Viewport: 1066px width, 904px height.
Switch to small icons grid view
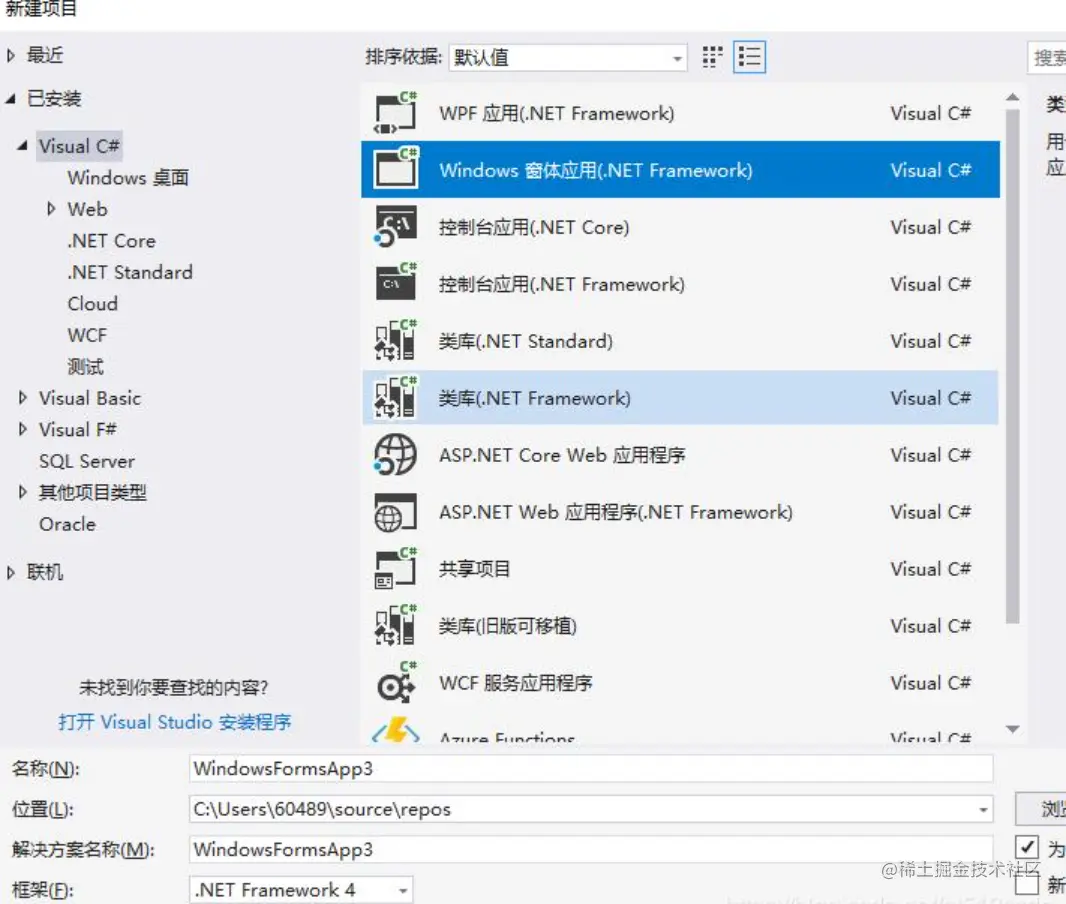[712, 57]
